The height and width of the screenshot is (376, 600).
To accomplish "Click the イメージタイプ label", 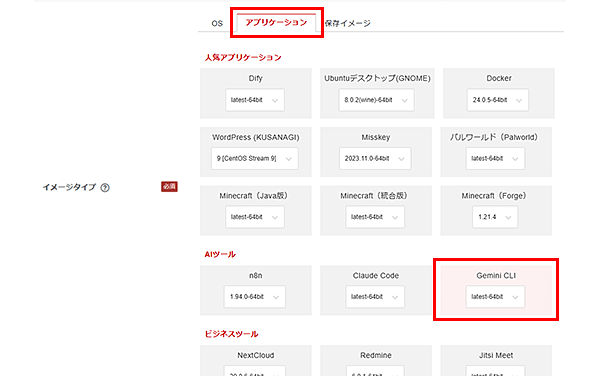I will pos(69,187).
